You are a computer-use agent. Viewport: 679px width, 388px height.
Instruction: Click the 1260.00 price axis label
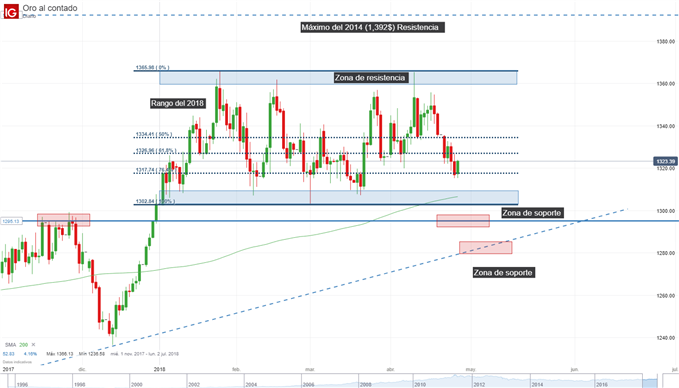coord(666,295)
